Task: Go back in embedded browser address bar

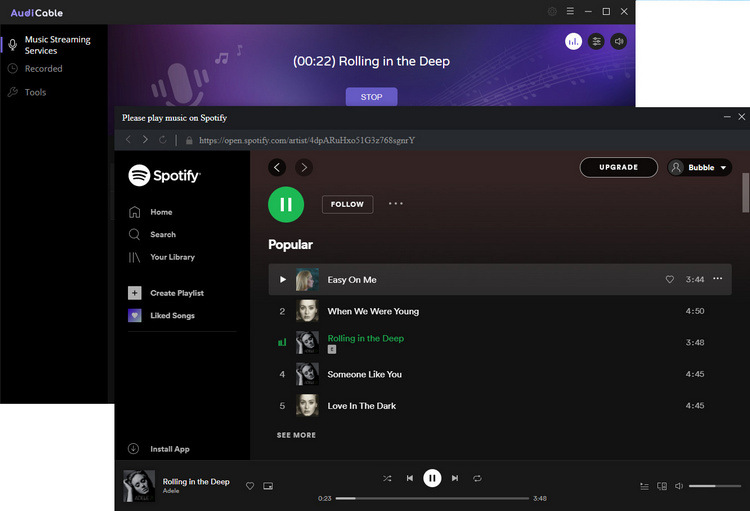Action: tap(128, 139)
